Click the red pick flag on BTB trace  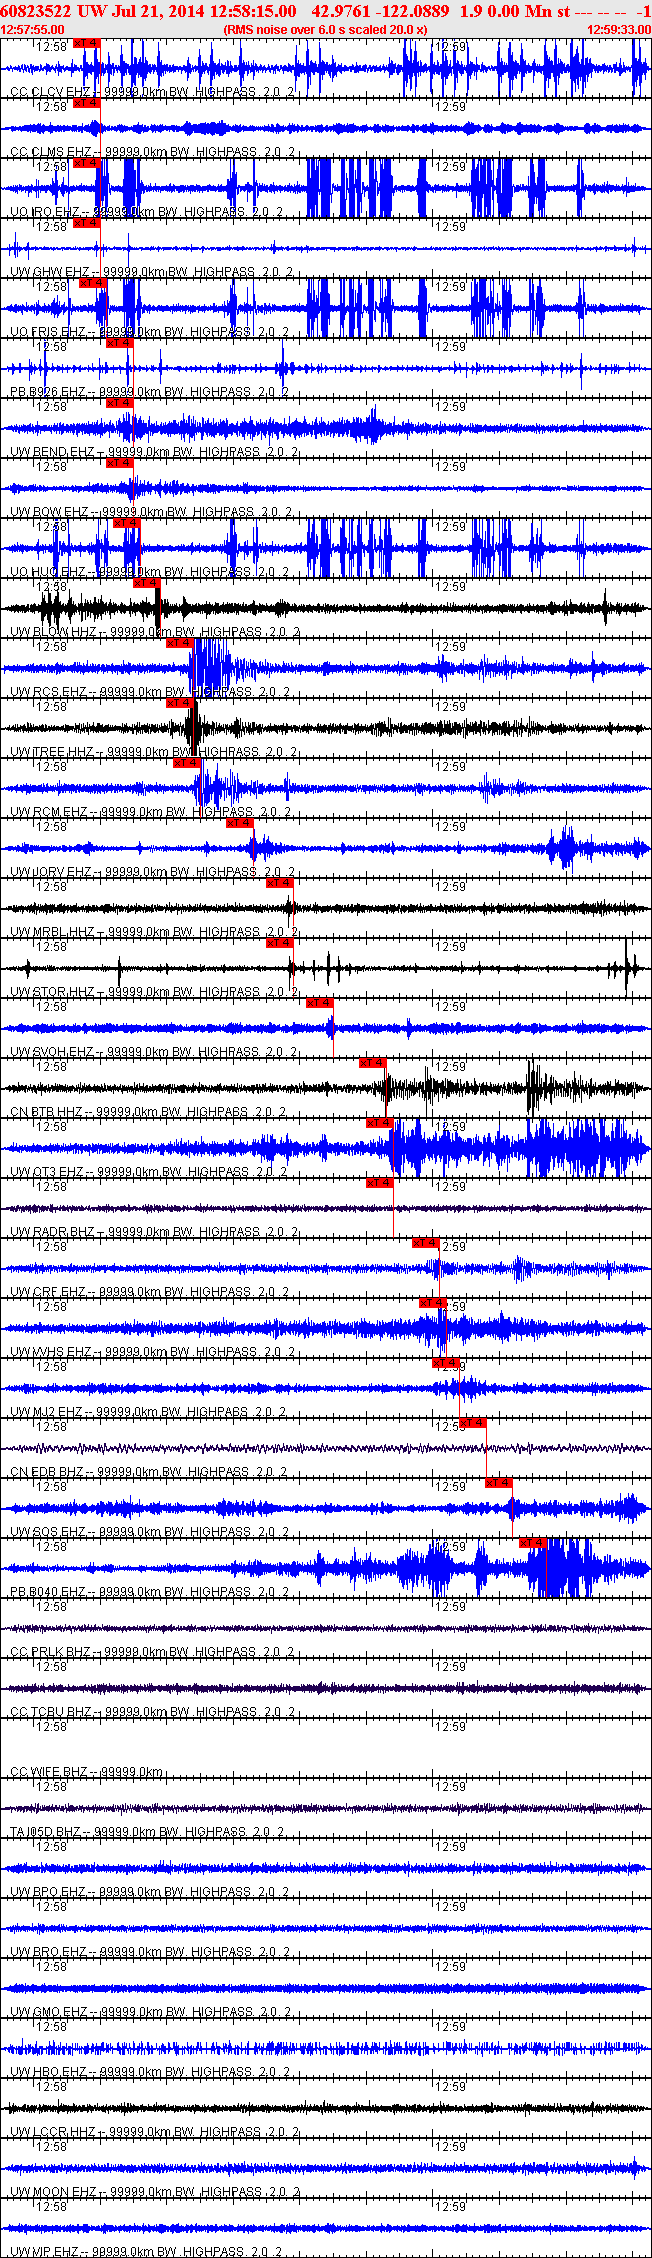(x=373, y=1063)
